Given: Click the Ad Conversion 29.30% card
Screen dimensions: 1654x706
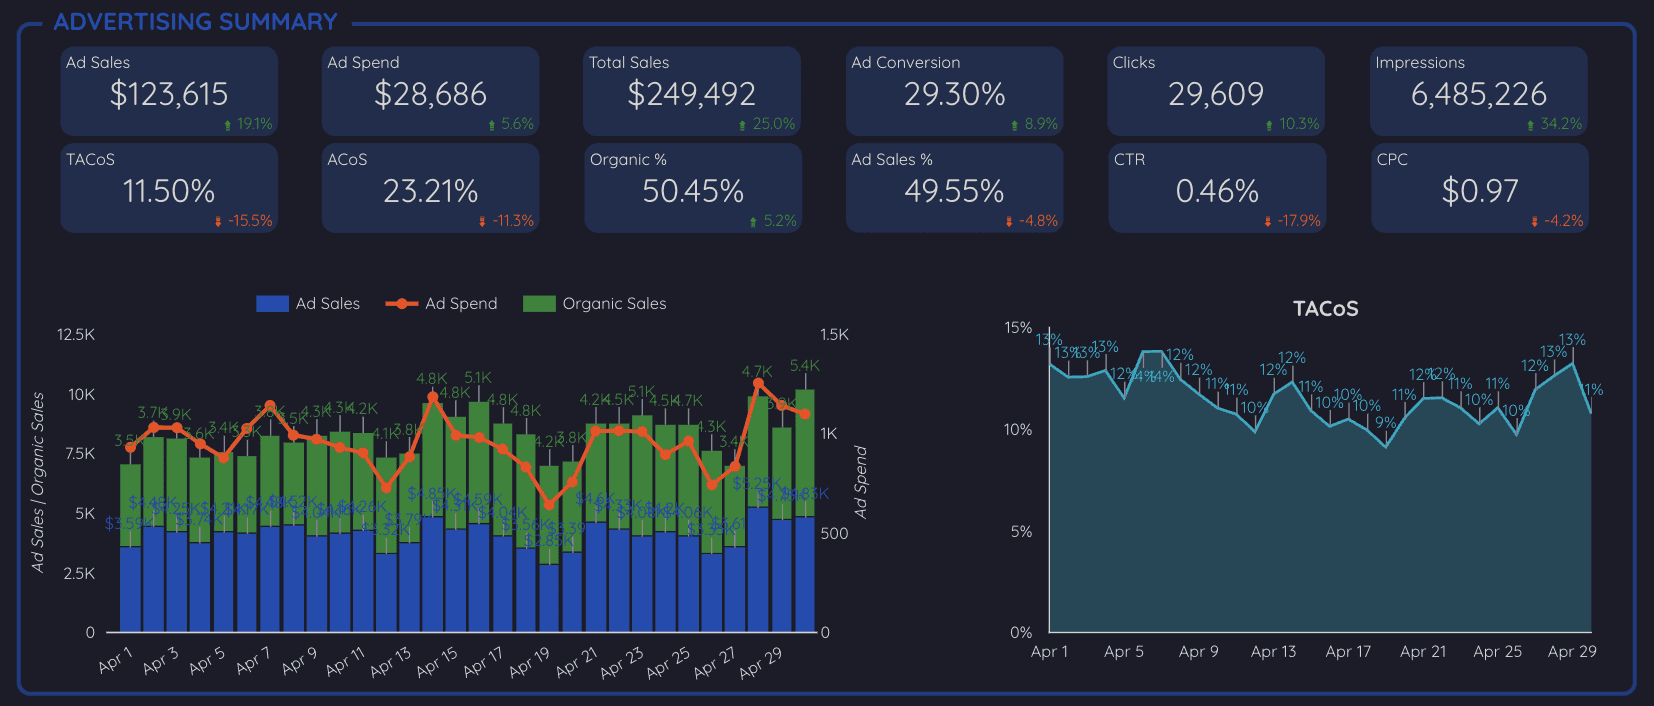Looking at the screenshot, I should point(954,91).
